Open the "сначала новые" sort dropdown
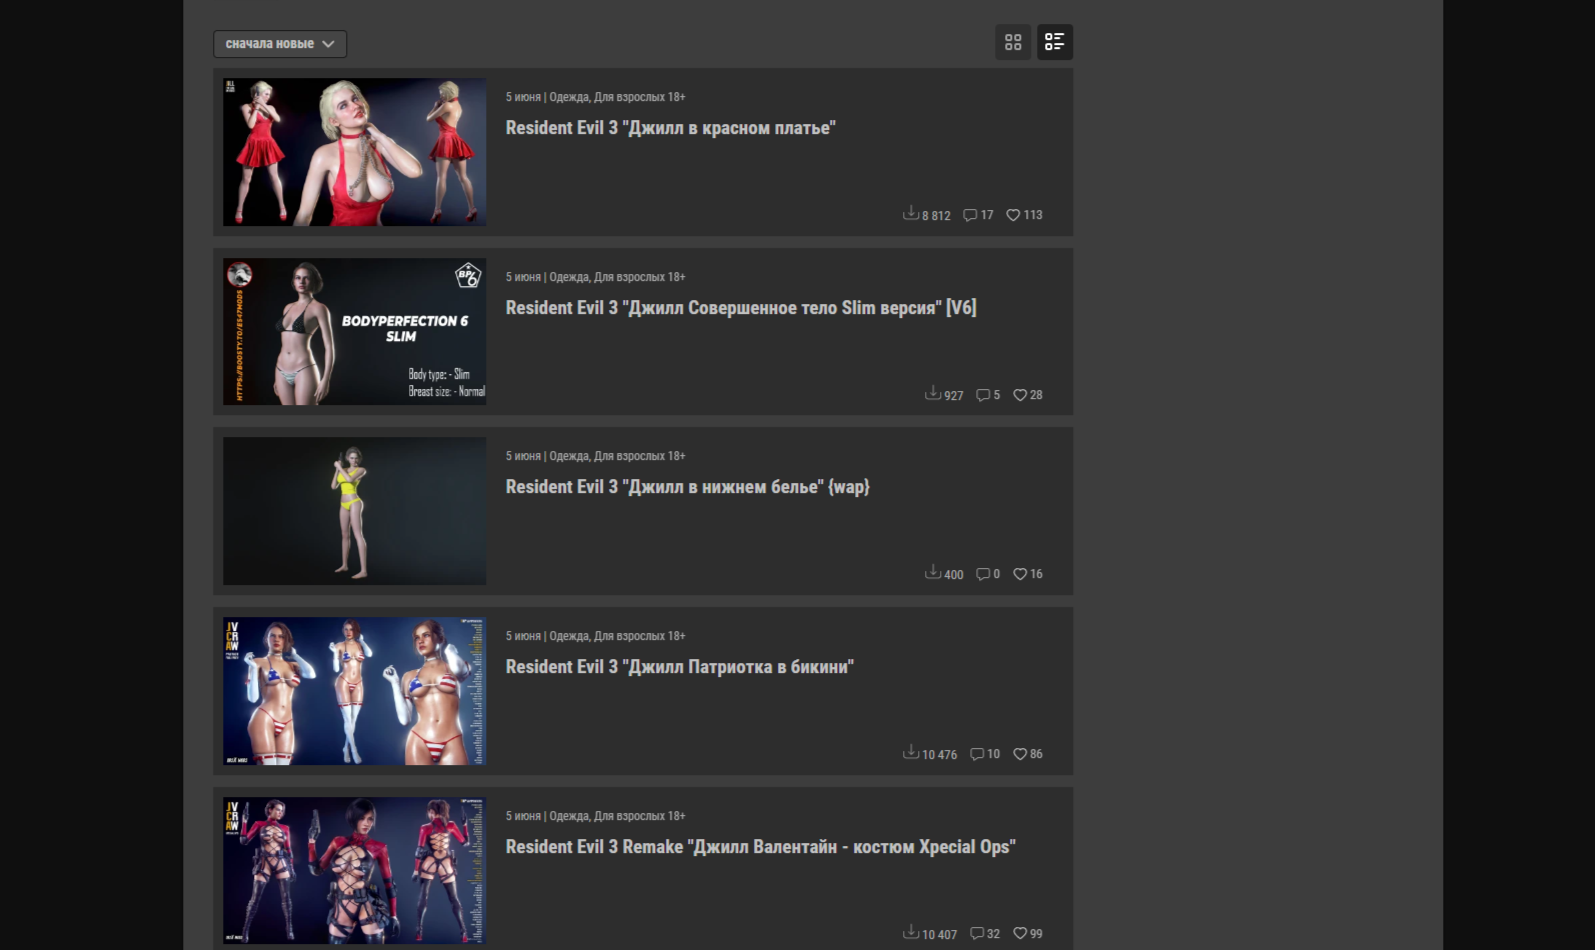Image resolution: width=1595 pixels, height=950 pixels. coord(280,44)
